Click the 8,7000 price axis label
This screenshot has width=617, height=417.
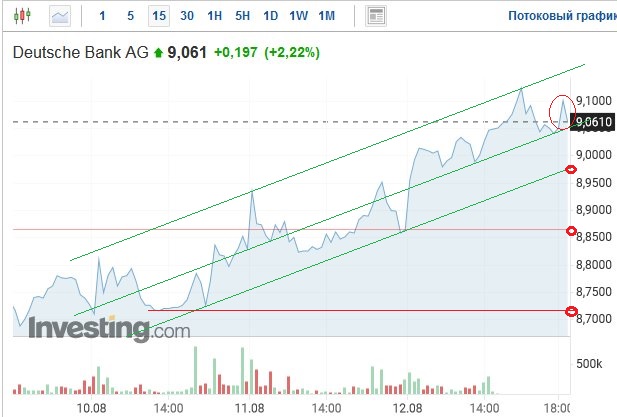[x=594, y=318]
